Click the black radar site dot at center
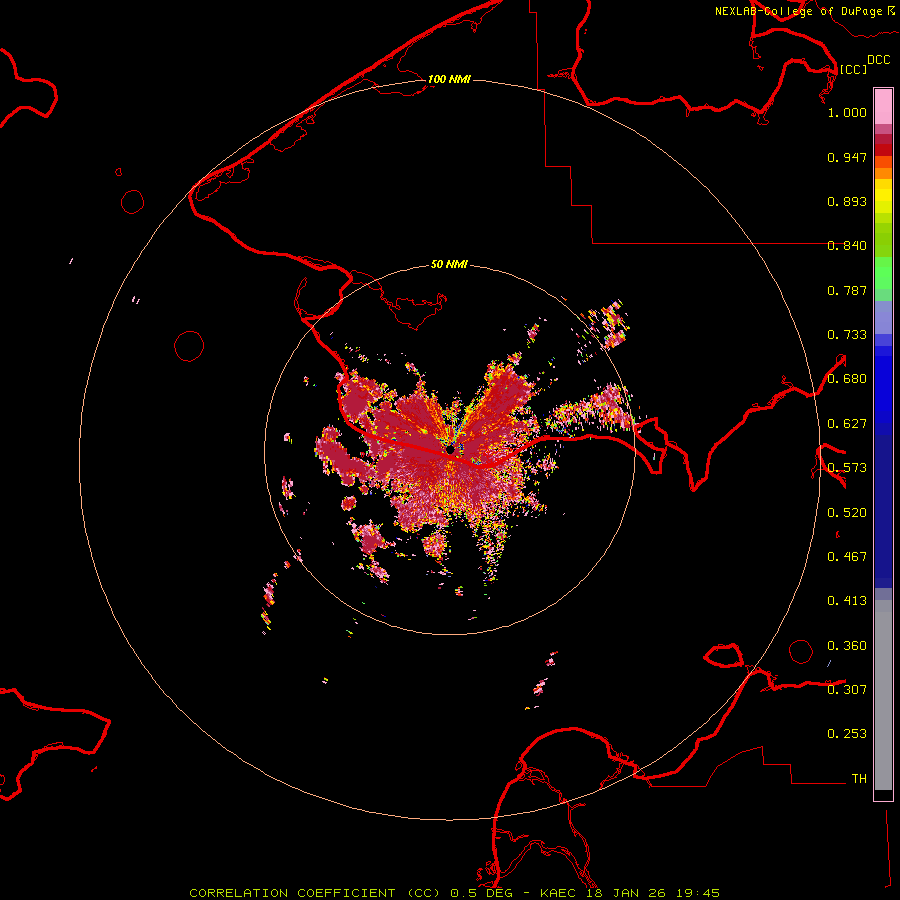The width and height of the screenshot is (900, 900). 450,449
